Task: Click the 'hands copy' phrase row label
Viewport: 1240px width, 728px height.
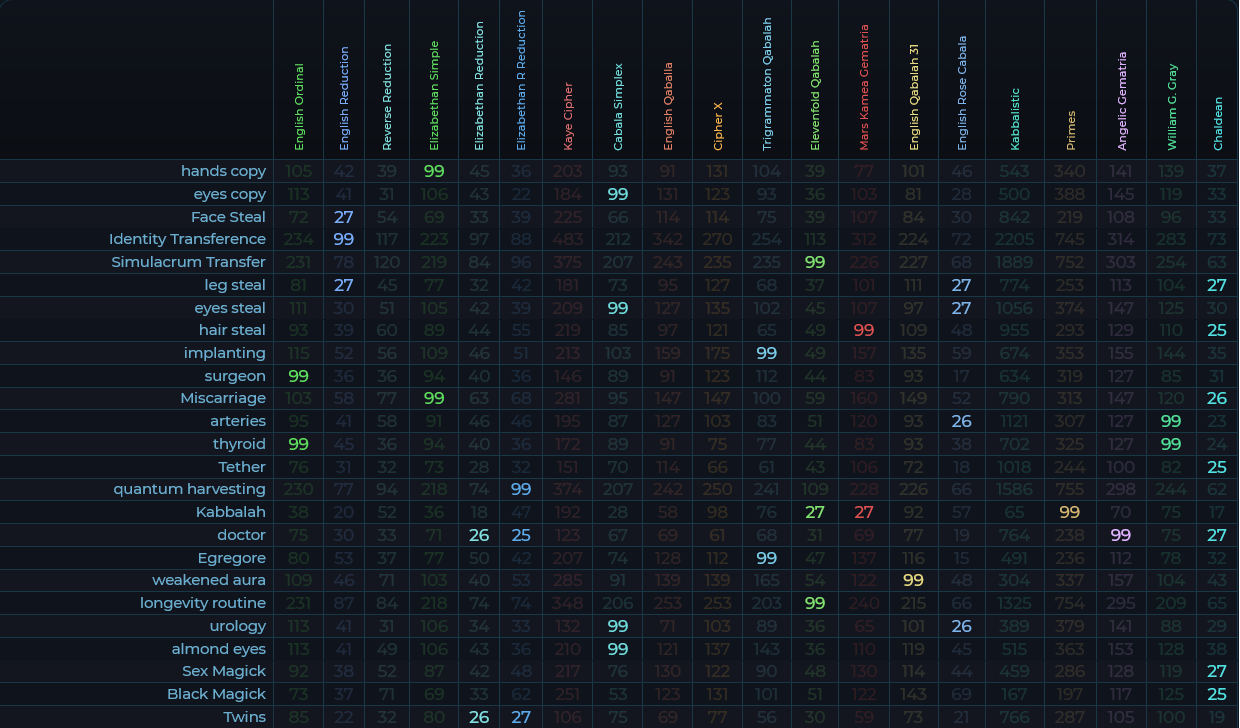Action: coord(223,171)
